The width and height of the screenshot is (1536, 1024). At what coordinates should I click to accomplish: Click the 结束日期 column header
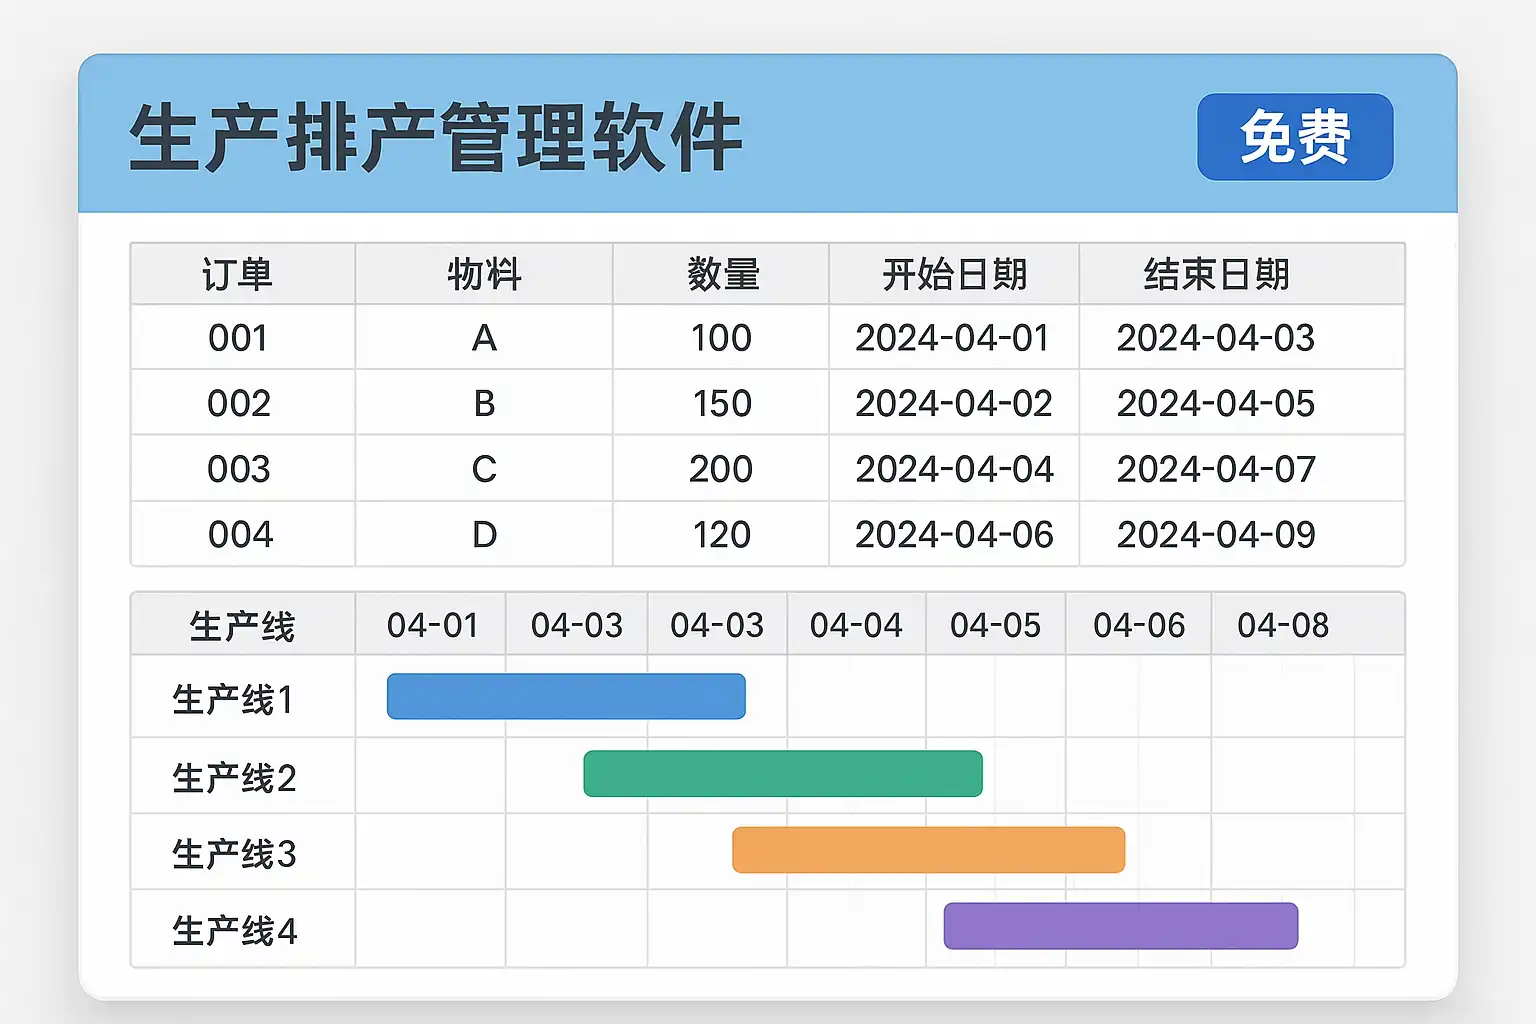1216,274
